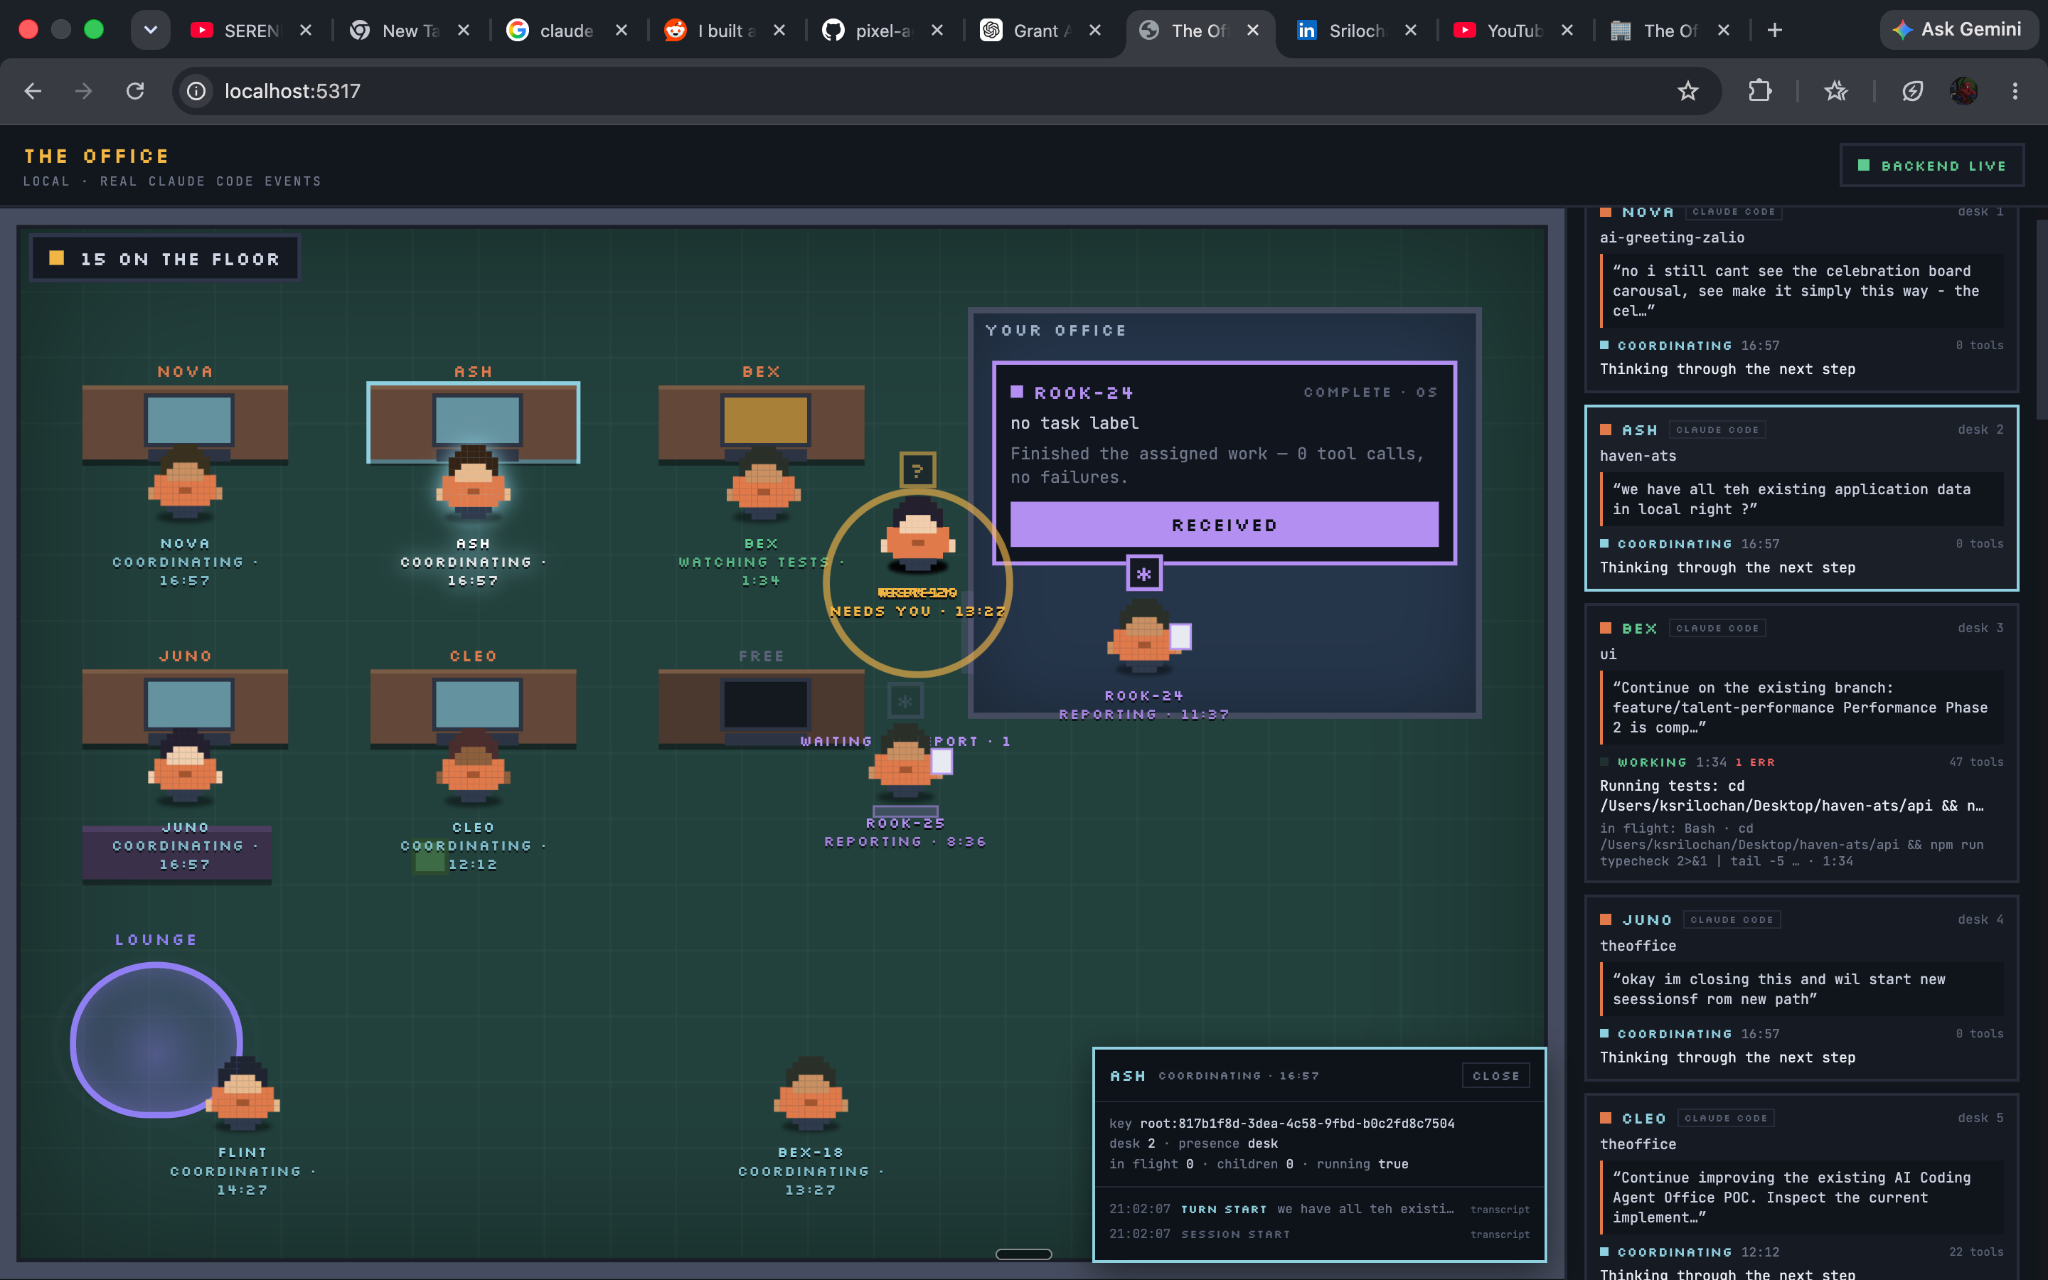Reload the localhost page
The width and height of the screenshot is (2048, 1280).
[x=135, y=91]
